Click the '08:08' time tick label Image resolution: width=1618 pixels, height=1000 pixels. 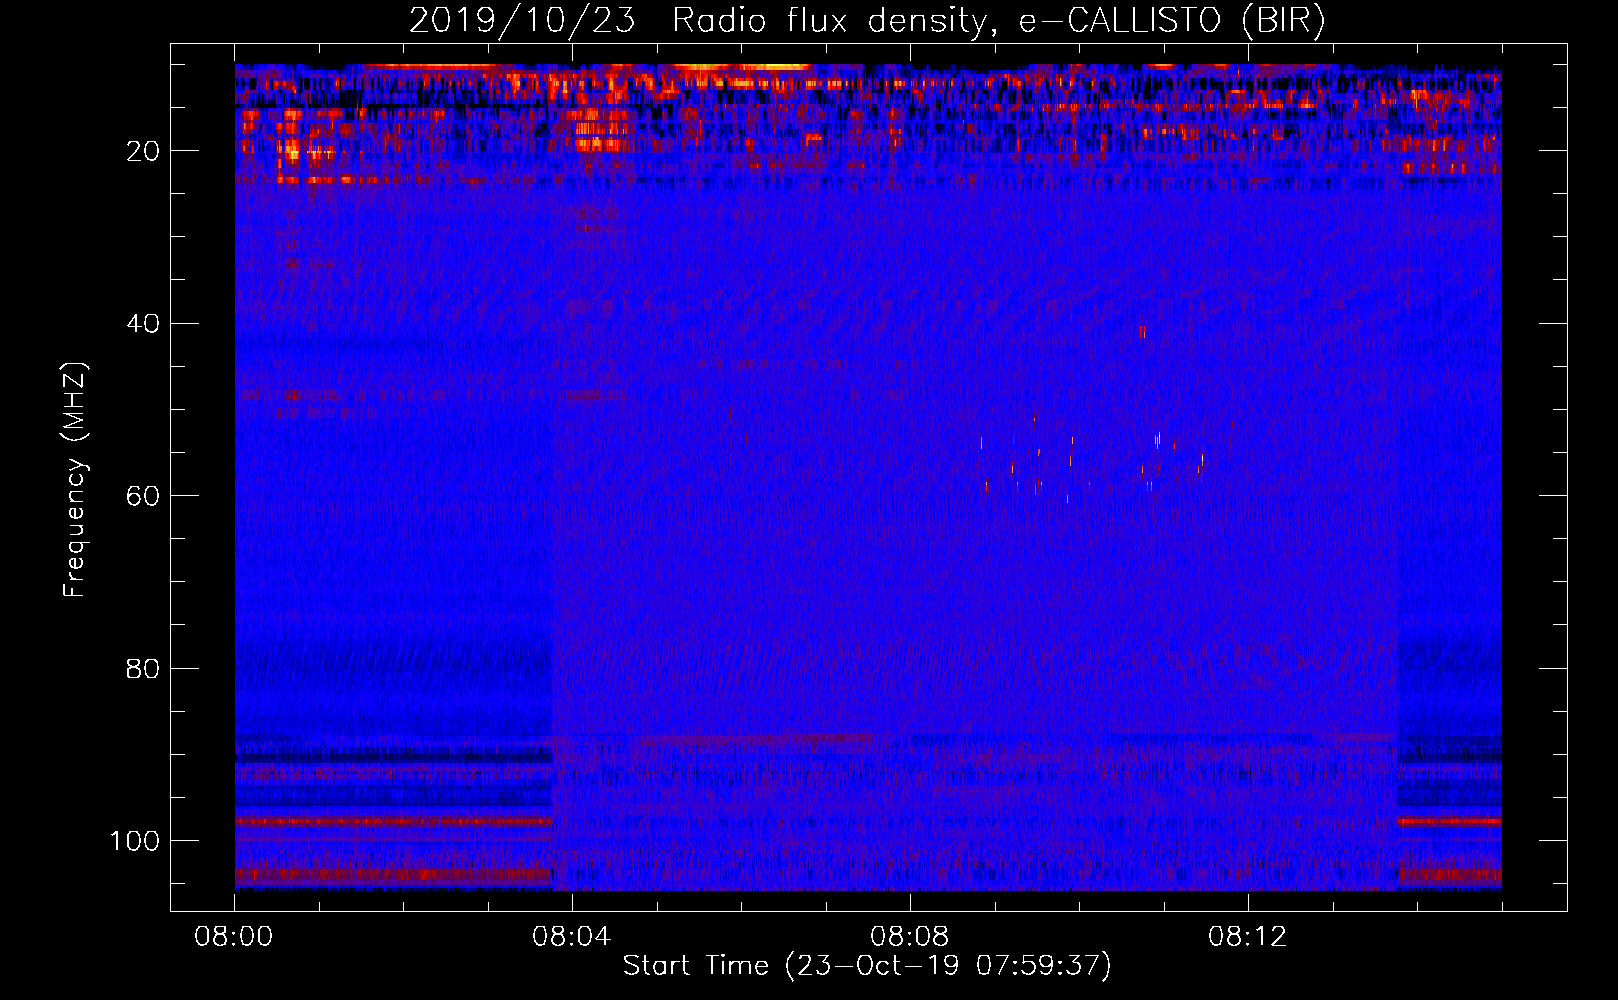coord(910,937)
